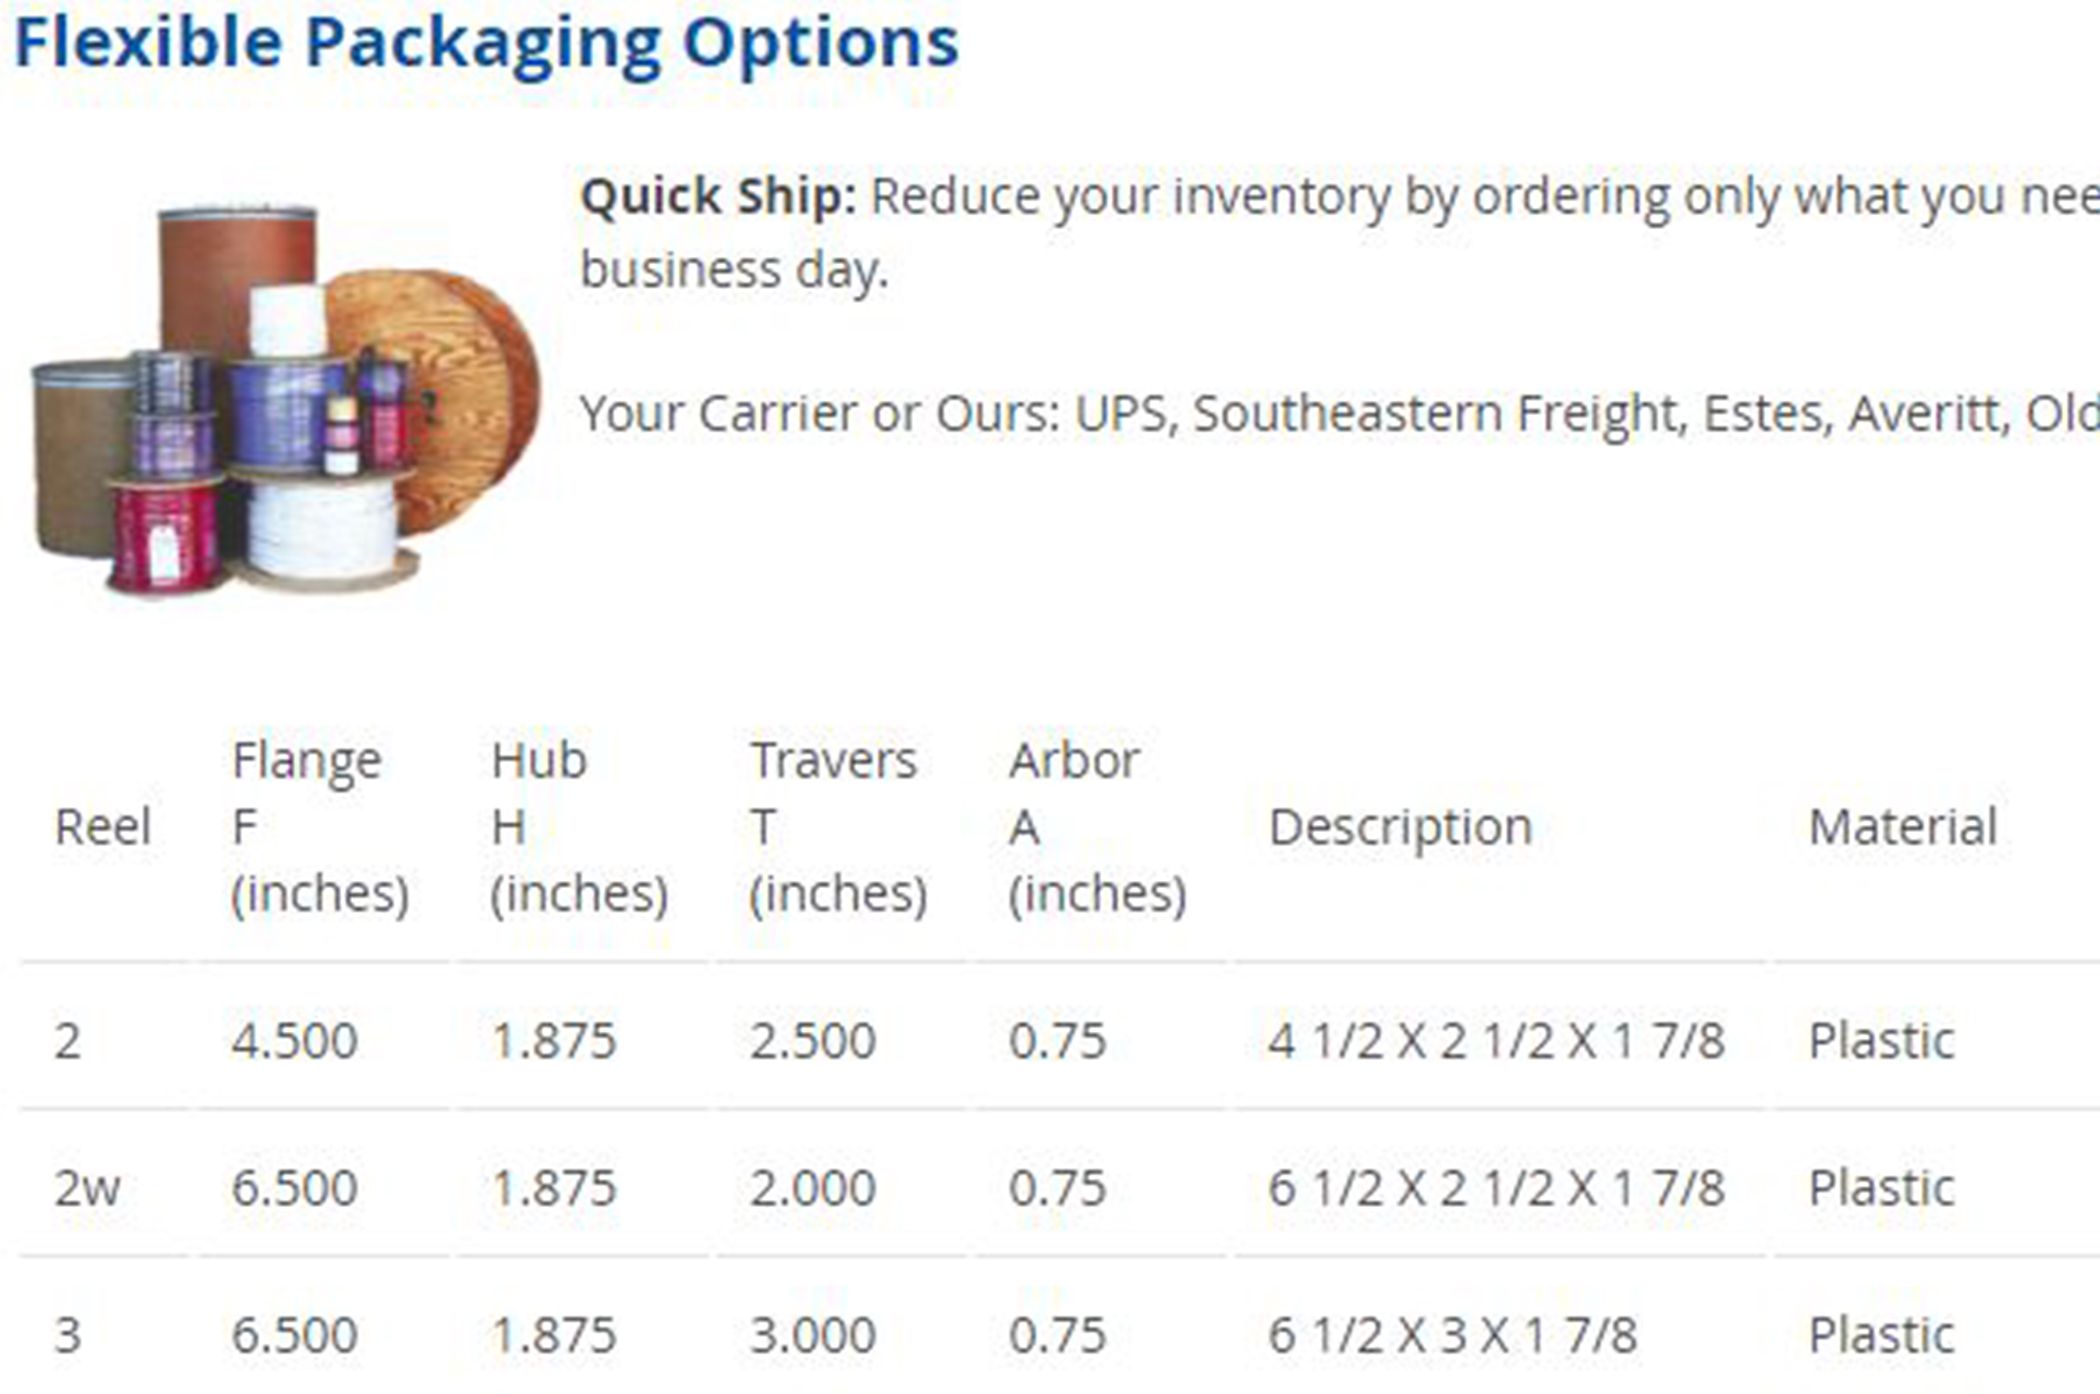Click the 2.500 traverse value cell
Screen dimensions: 2100x1394
813,1041
